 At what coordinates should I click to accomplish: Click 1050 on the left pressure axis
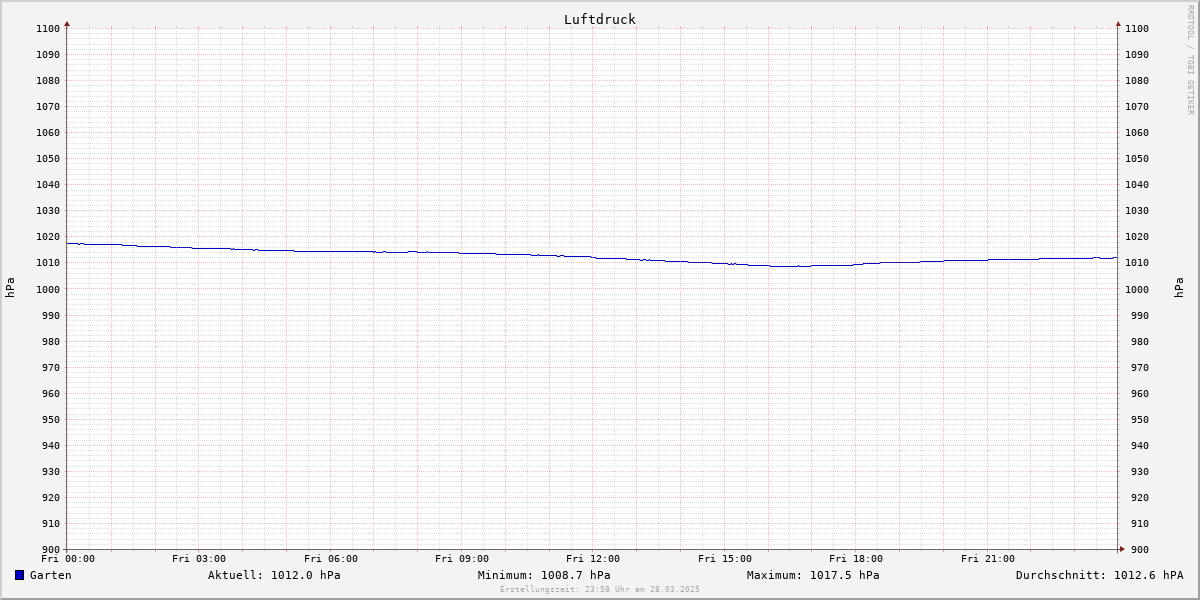coord(48,159)
